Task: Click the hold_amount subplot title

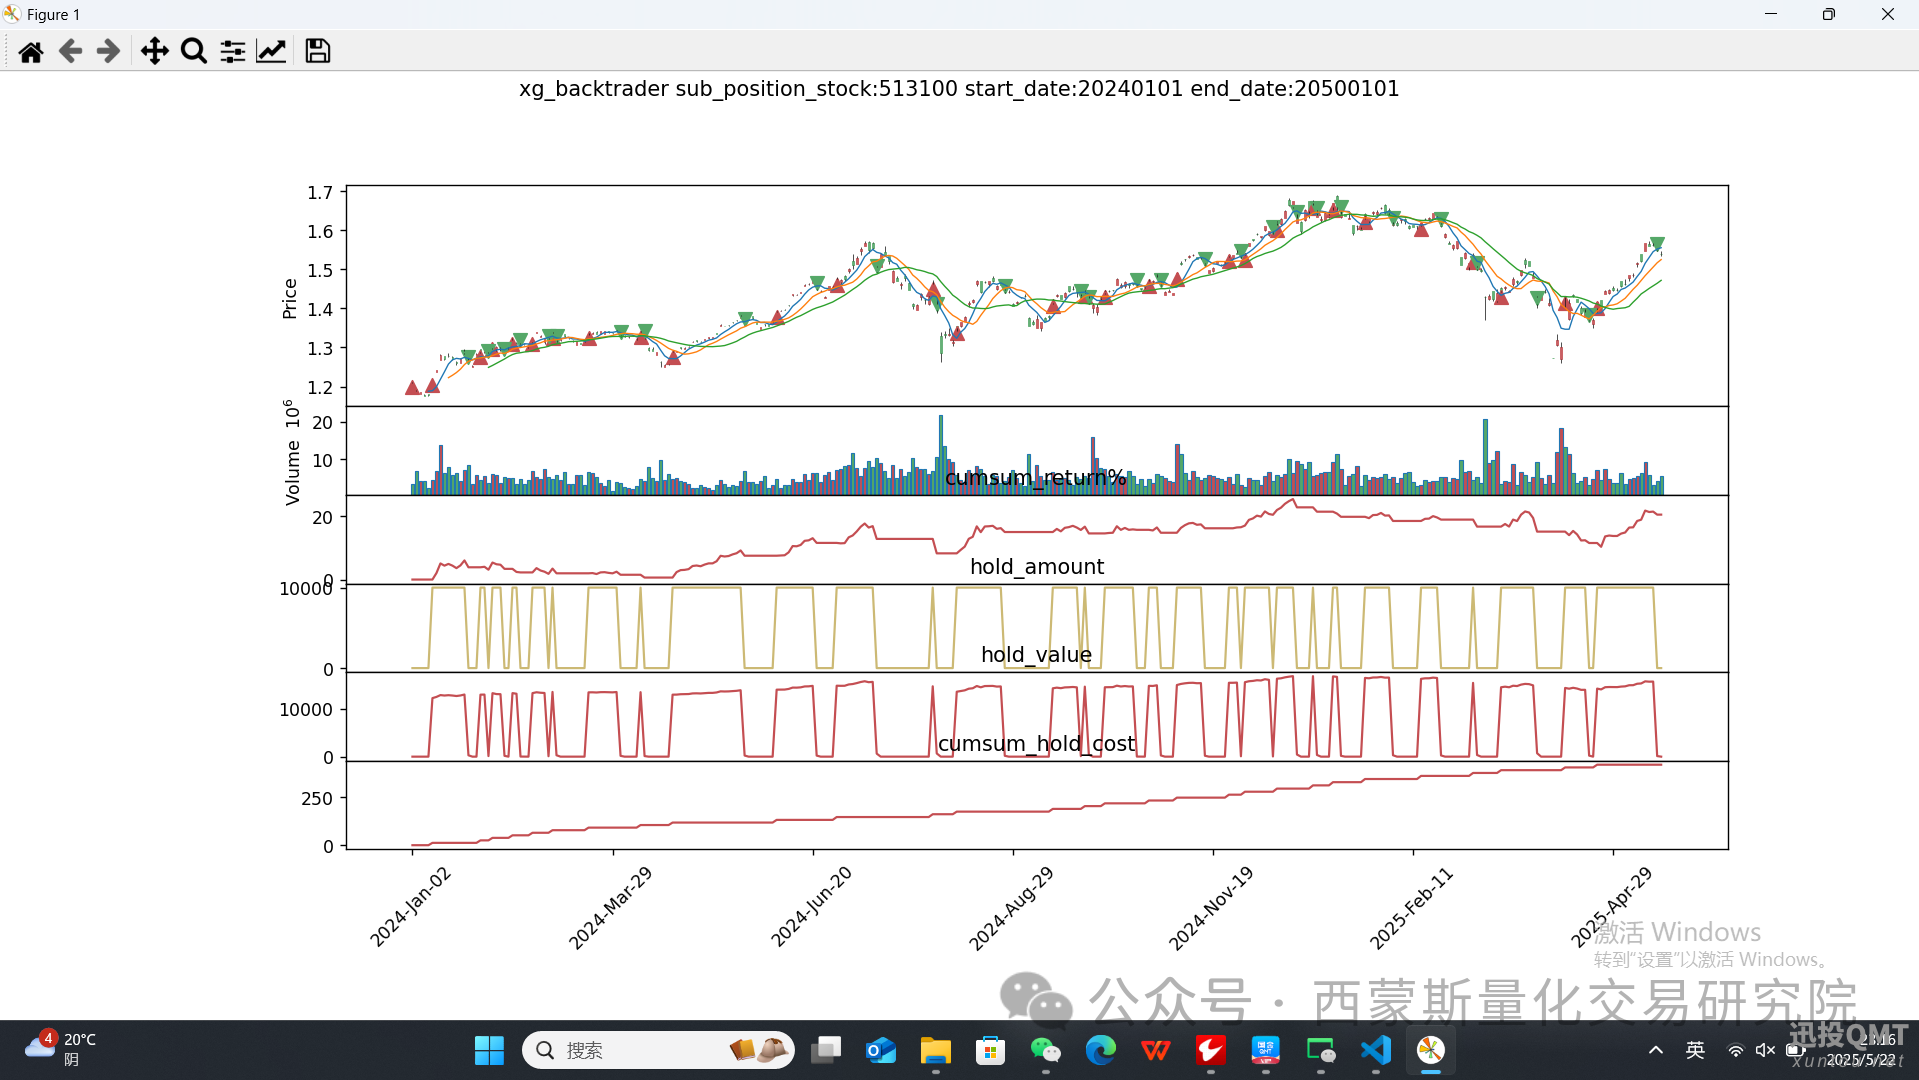Action: pyautogui.click(x=1037, y=567)
